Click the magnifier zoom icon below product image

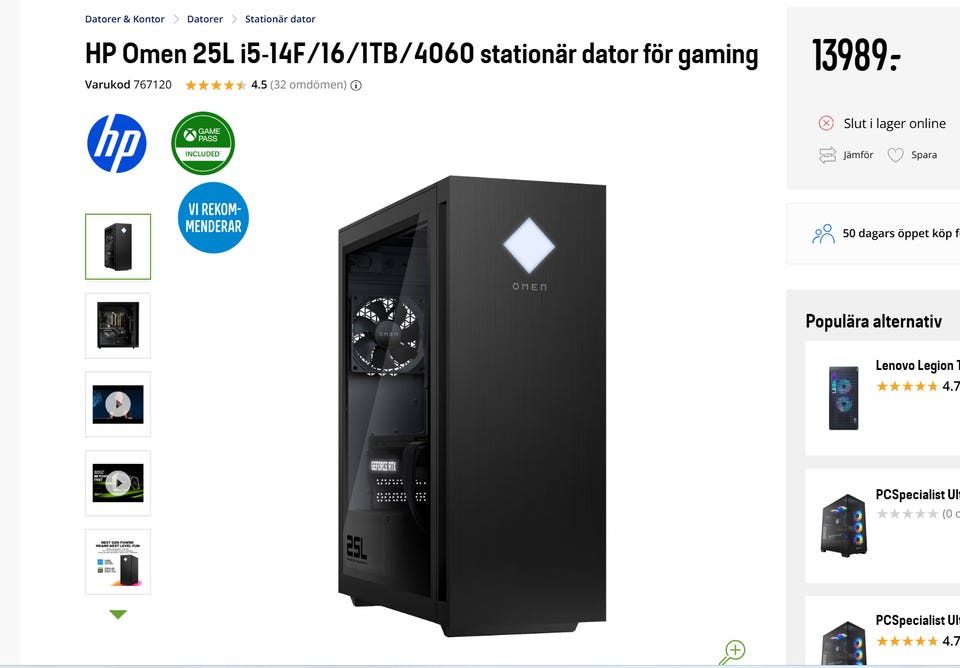(x=732, y=652)
